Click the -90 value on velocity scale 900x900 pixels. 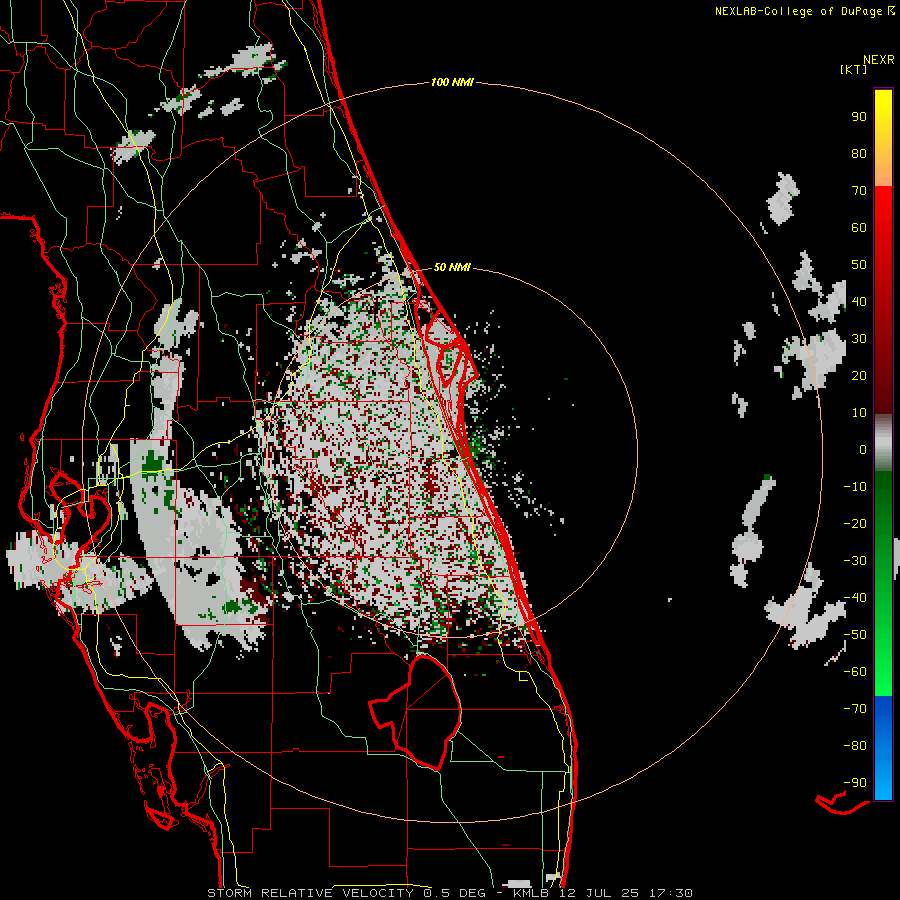(x=855, y=783)
